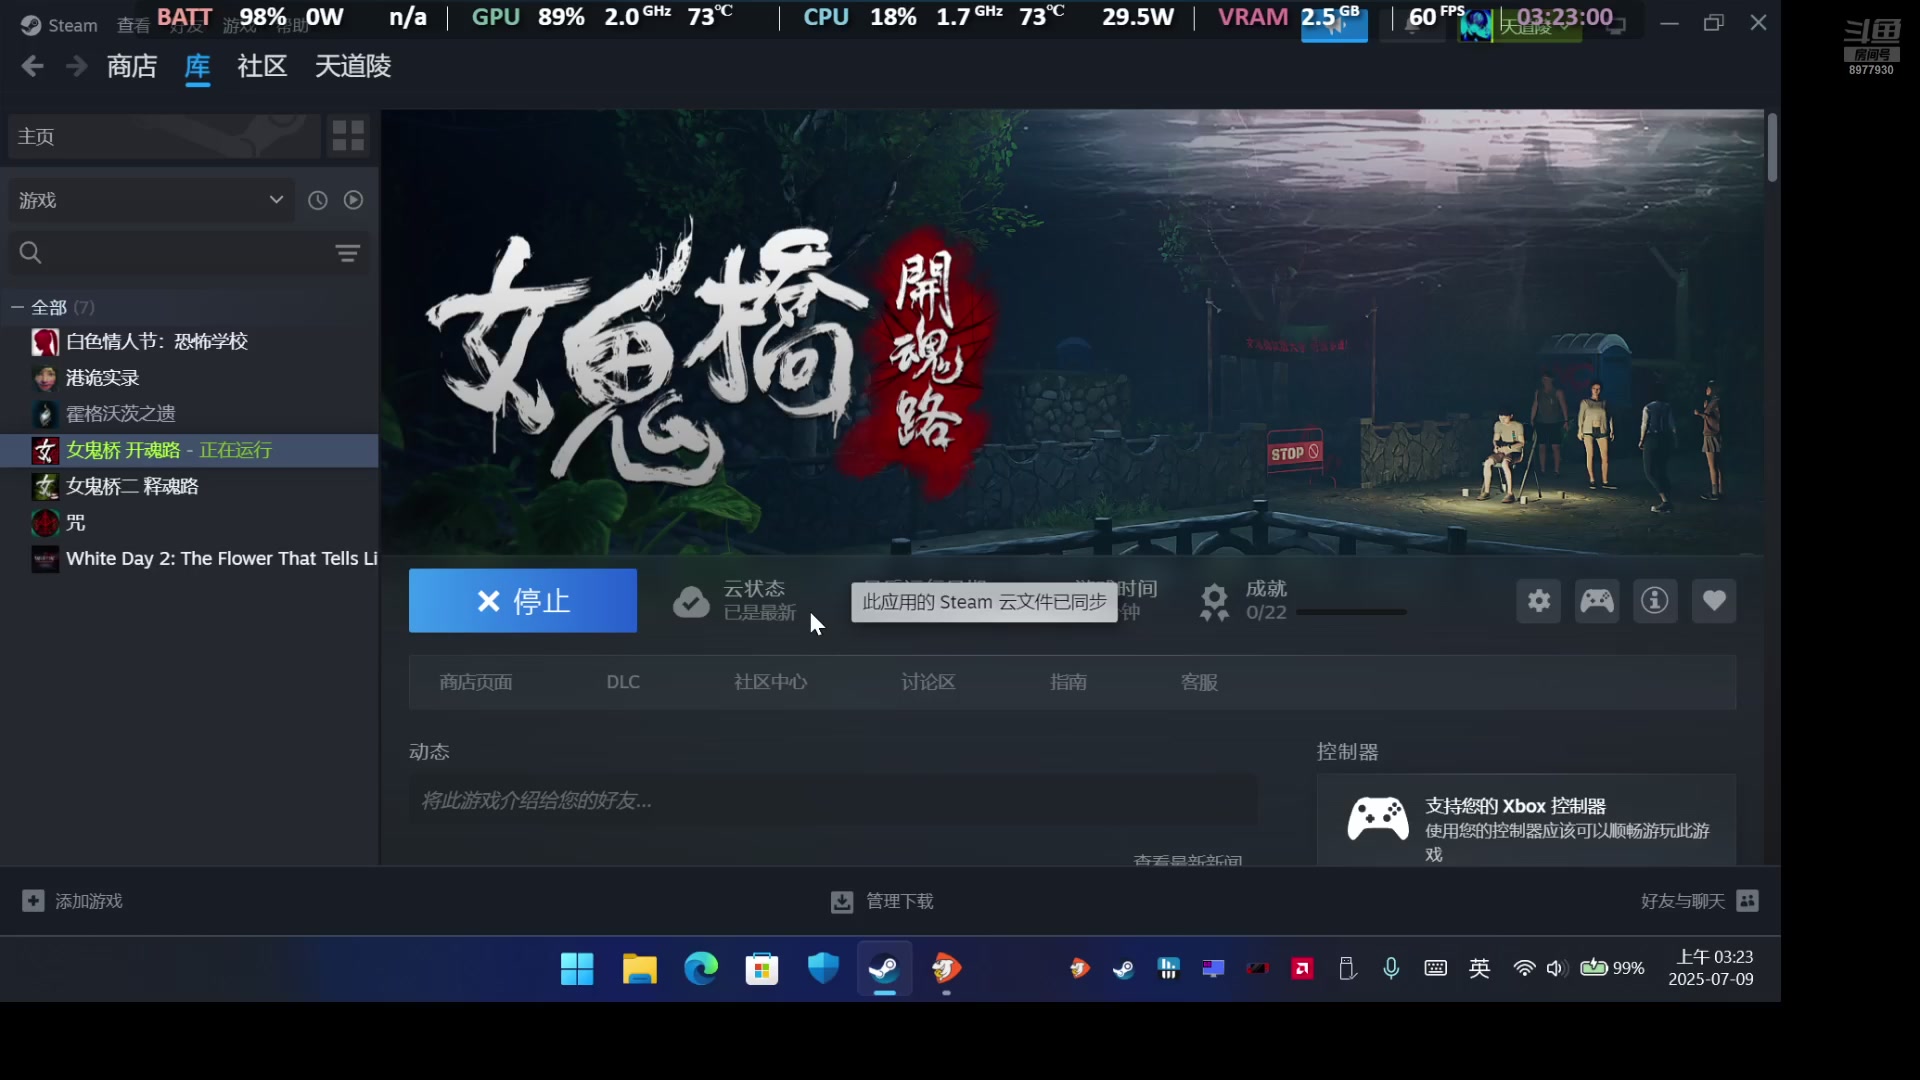1920x1080 pixels.
Task: Click the touch keyboard tray icon
Action: pos(1435,968)
